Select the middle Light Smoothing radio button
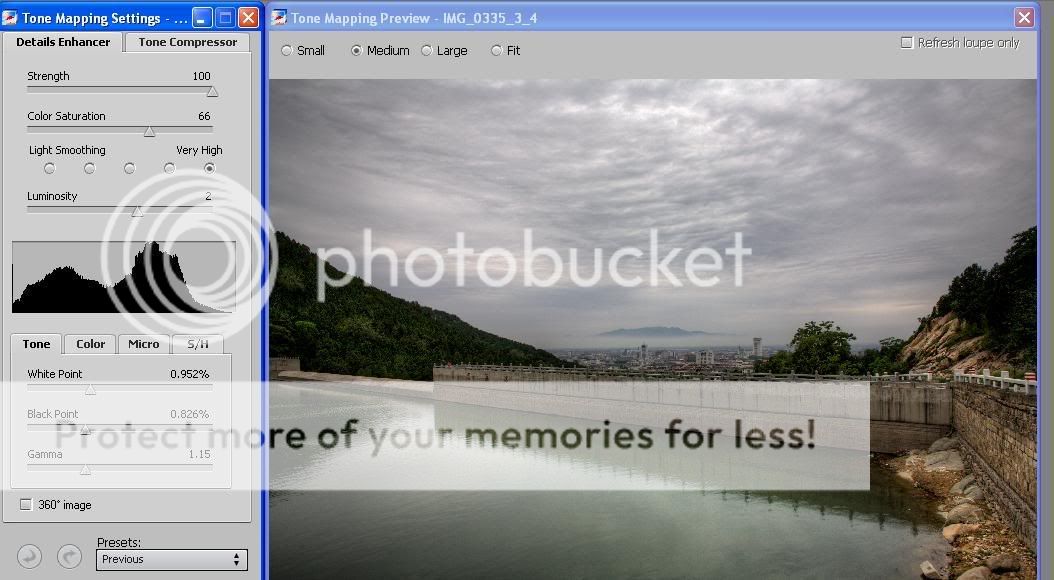Image resolution: width=1054 pixels, height=580 pixels. pyautogui.click(x=129, y=168)
